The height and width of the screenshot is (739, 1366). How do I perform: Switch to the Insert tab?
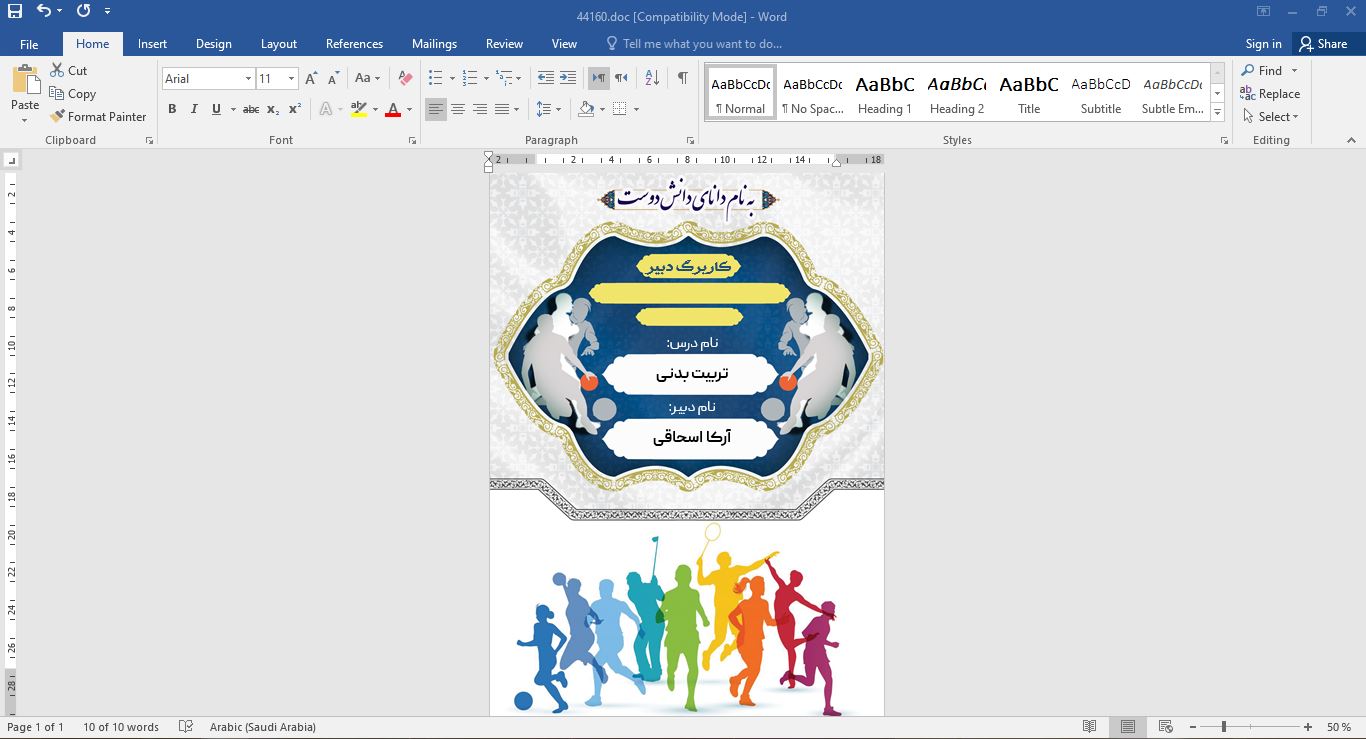[x=152, y=44]
